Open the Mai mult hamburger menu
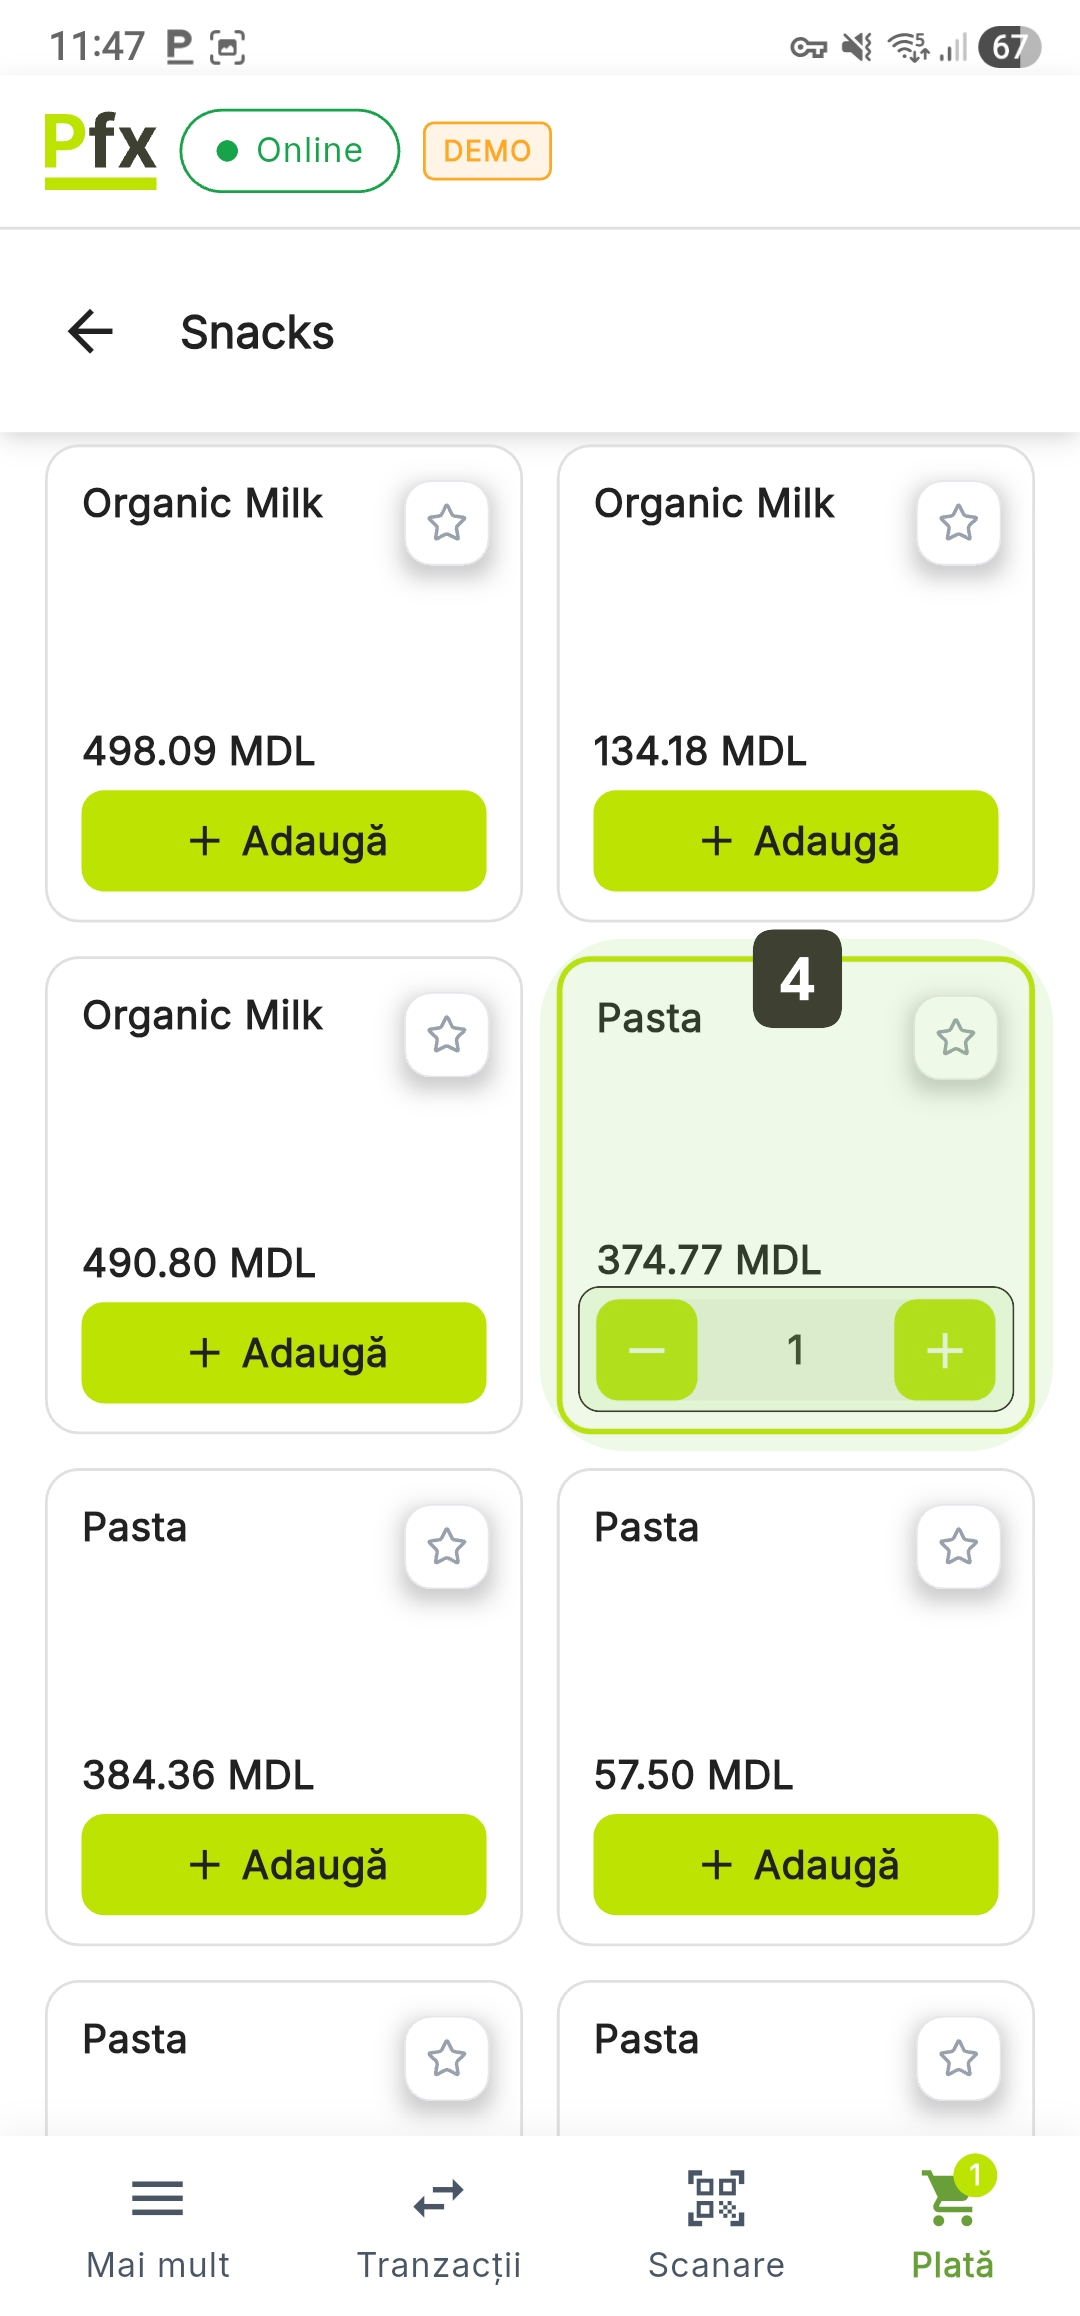Viewport: 1080px width, 2316px height. (158, 2222)
